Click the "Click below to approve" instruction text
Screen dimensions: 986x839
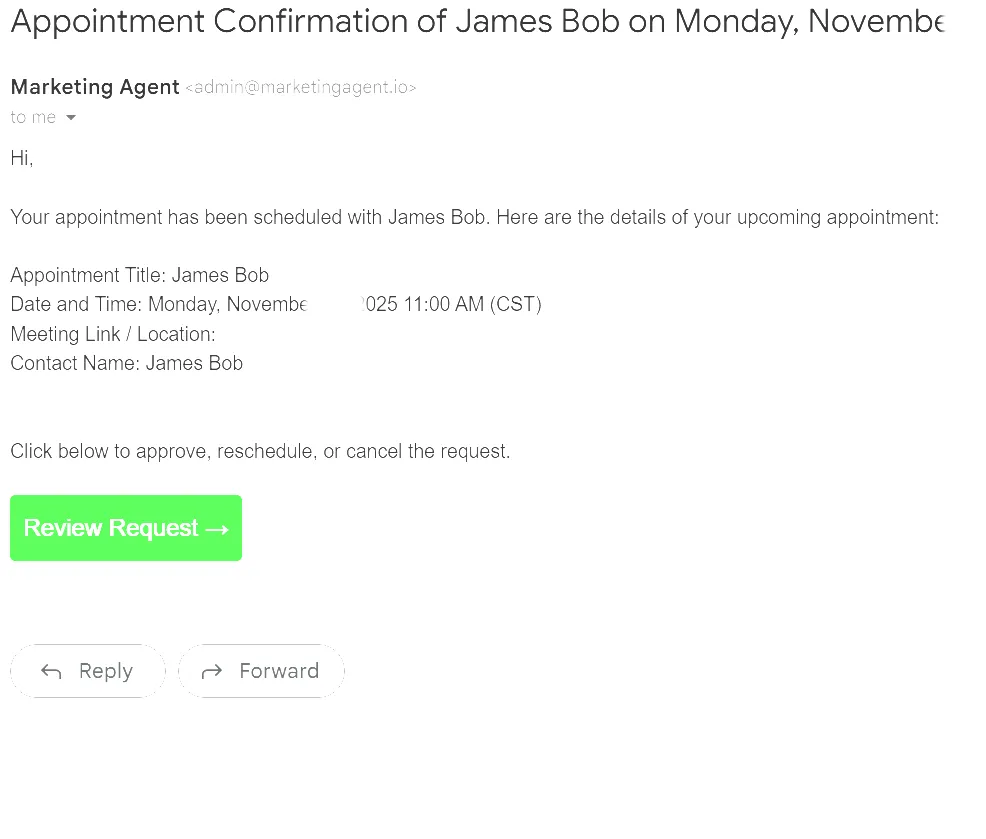[x=260, y=451]
